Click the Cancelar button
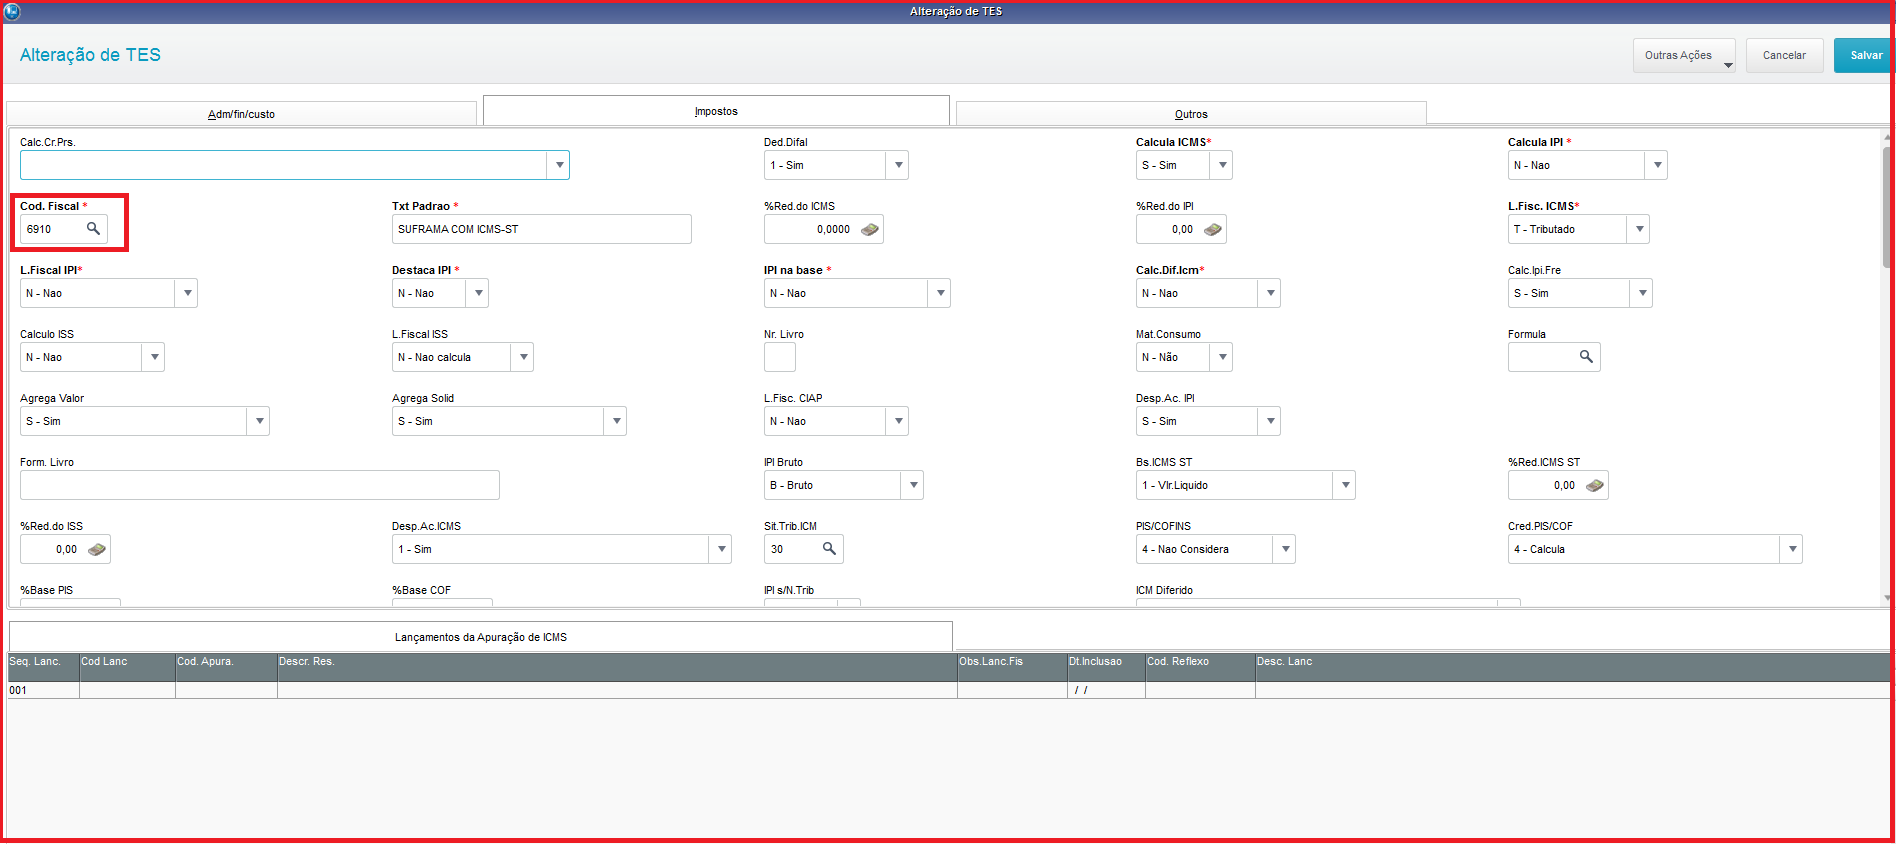Screen dimensions: 1896x844 [1784, 56]
